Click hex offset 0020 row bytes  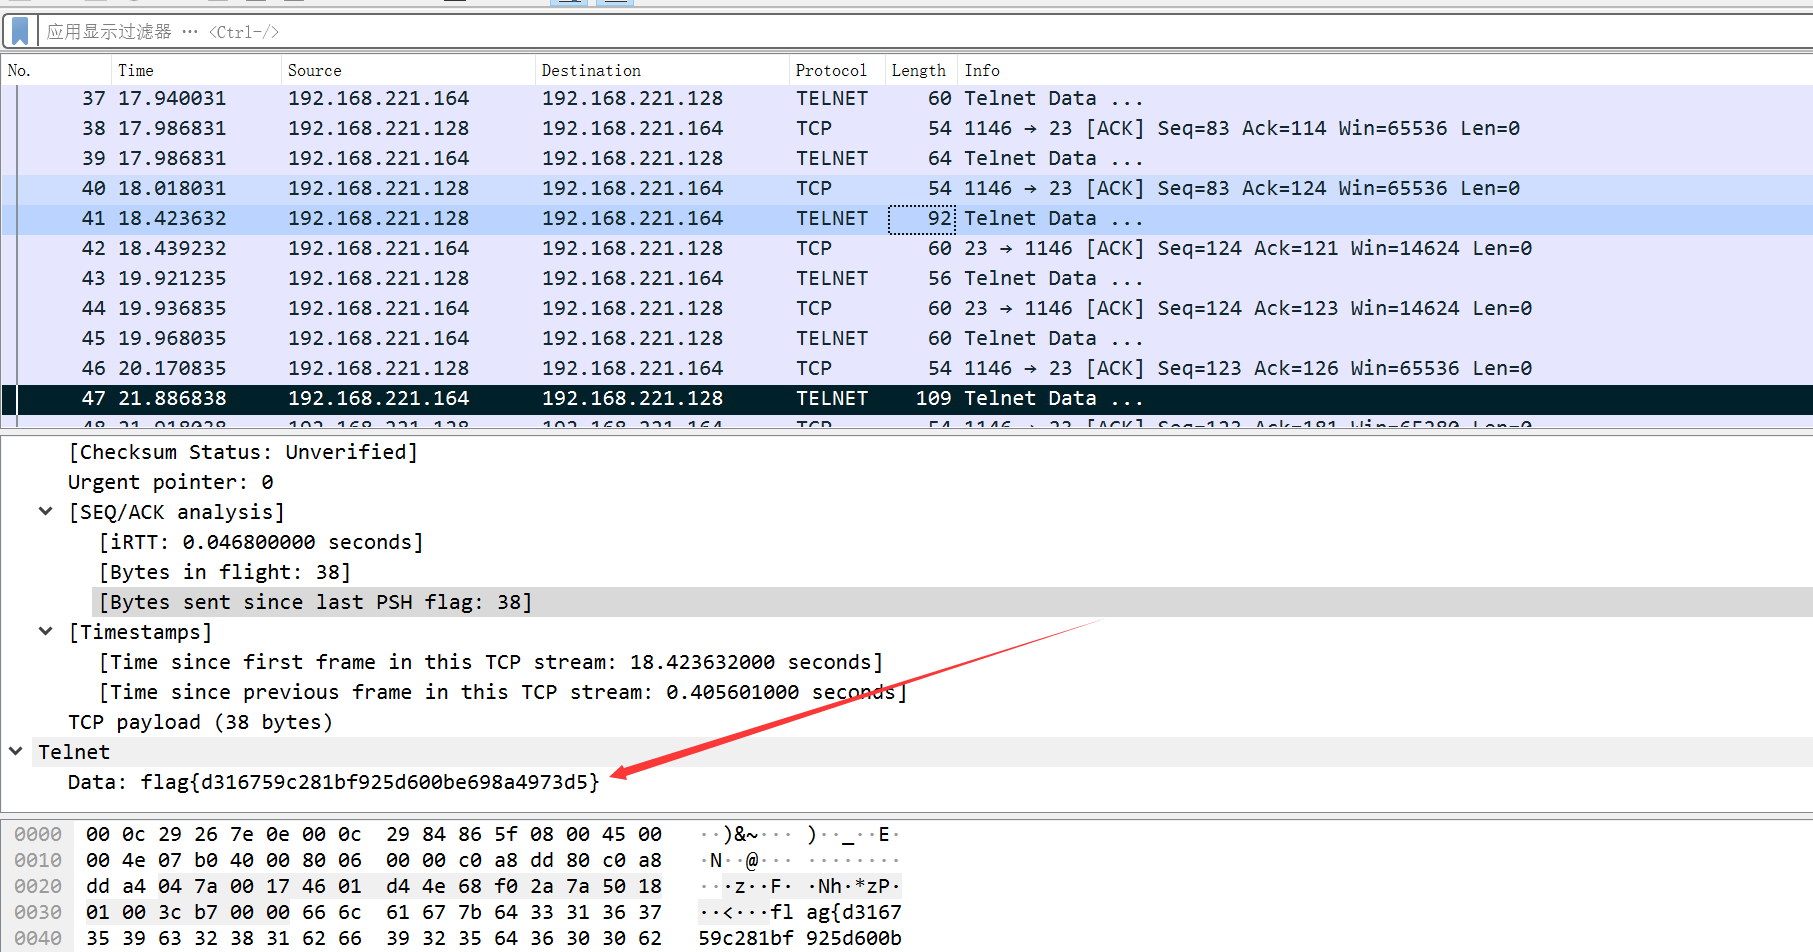pos(373,886)
